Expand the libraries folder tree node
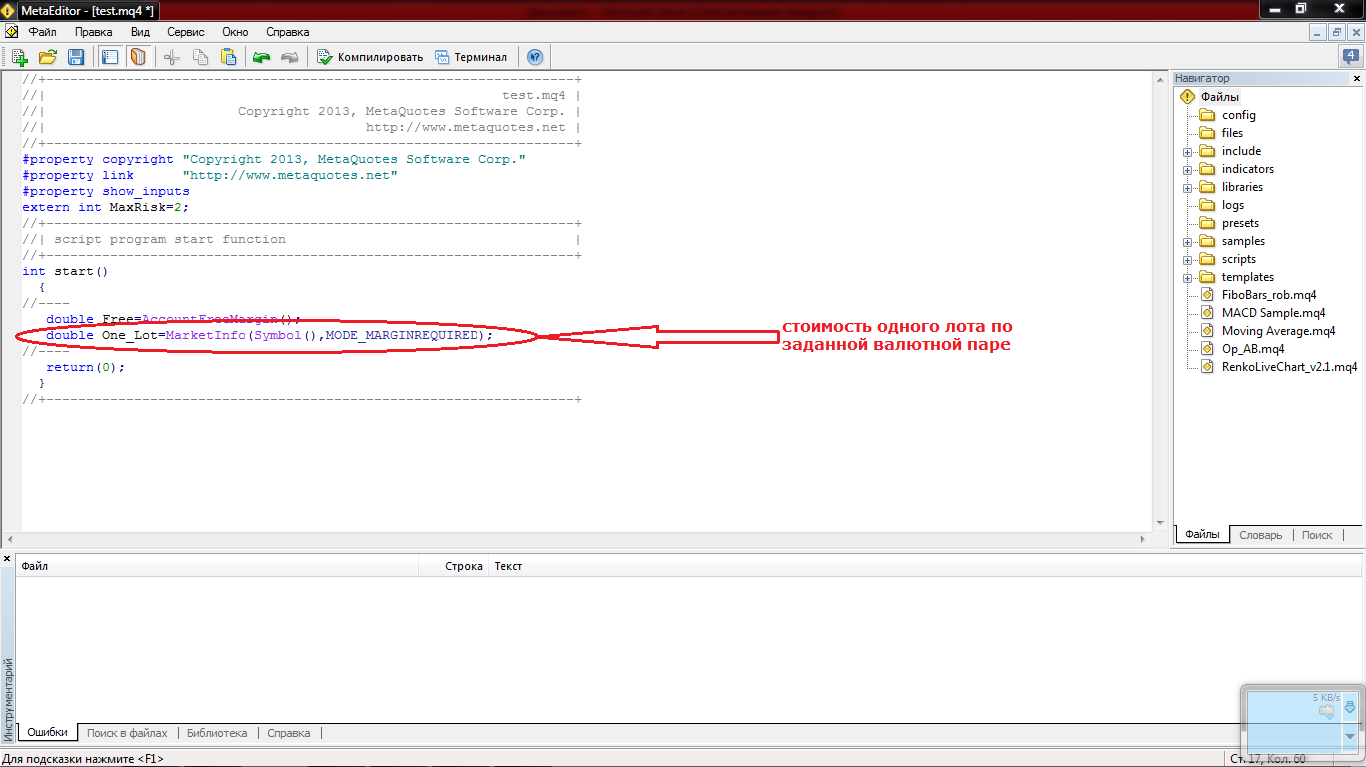The width and height of the screenshot is (1366, 767). tap(1188, 188)
